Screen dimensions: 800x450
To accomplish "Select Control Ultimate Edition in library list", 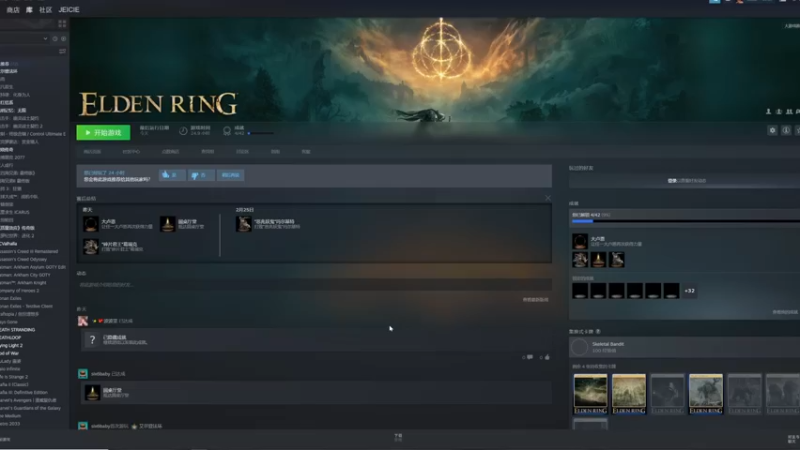I will click(33, 134).
